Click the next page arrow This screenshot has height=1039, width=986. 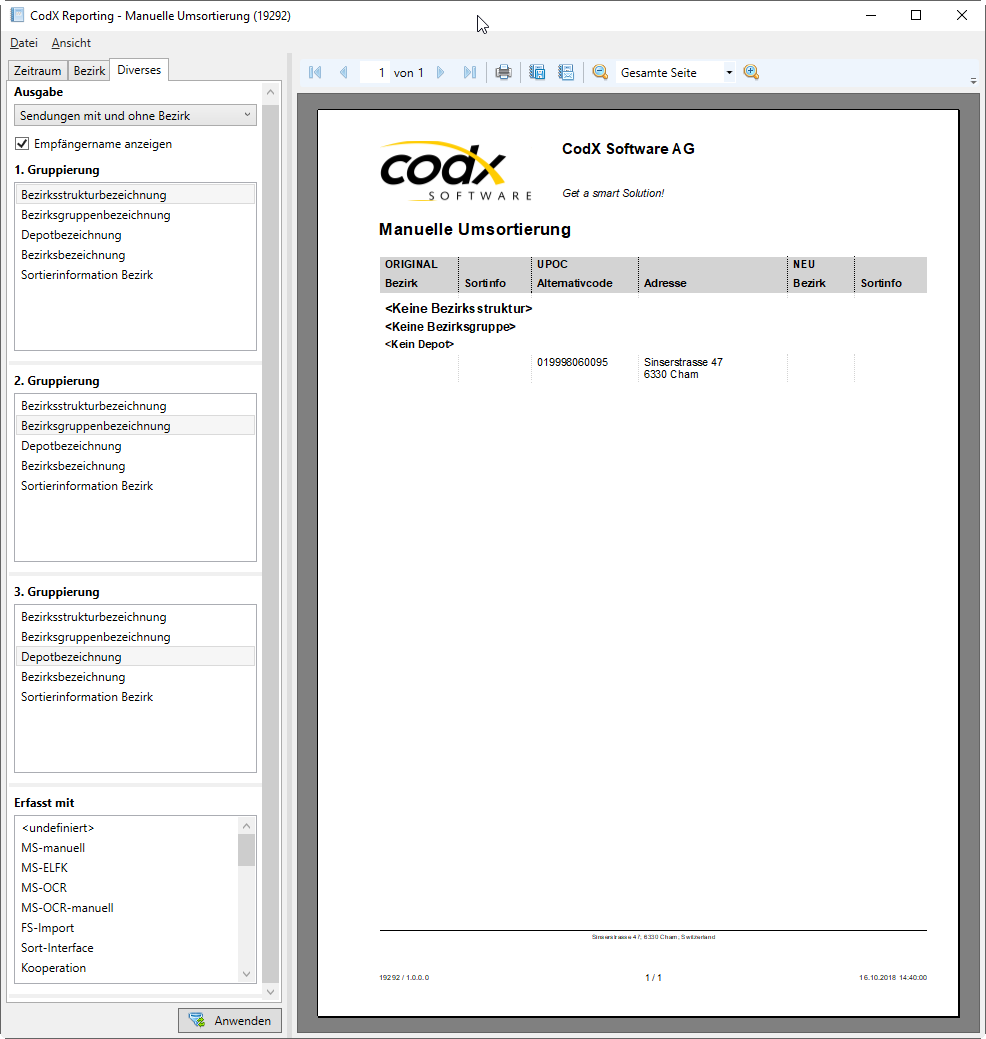(441, 72)
